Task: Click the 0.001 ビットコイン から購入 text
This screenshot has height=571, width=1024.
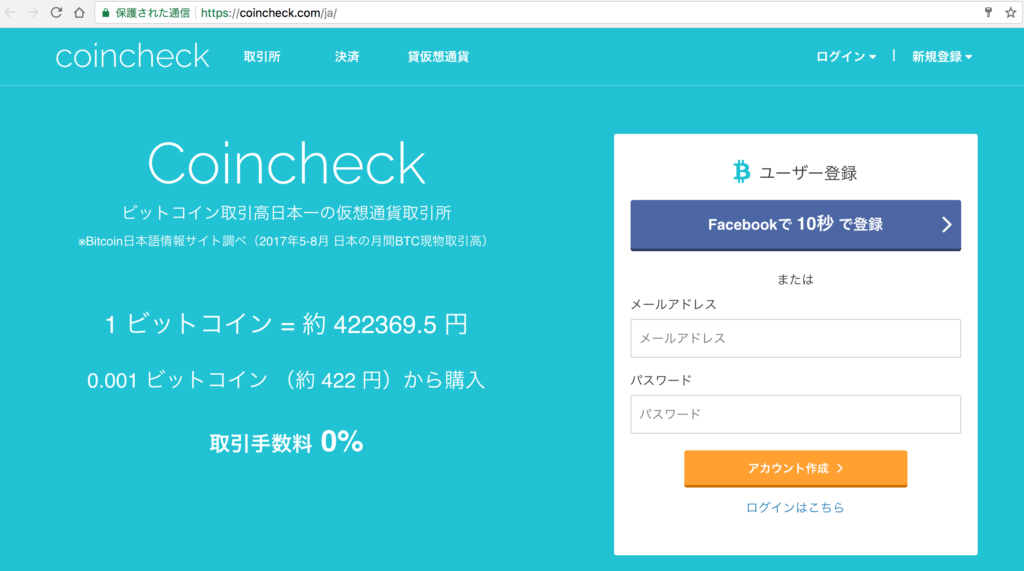Action: (x=286, y=380)
